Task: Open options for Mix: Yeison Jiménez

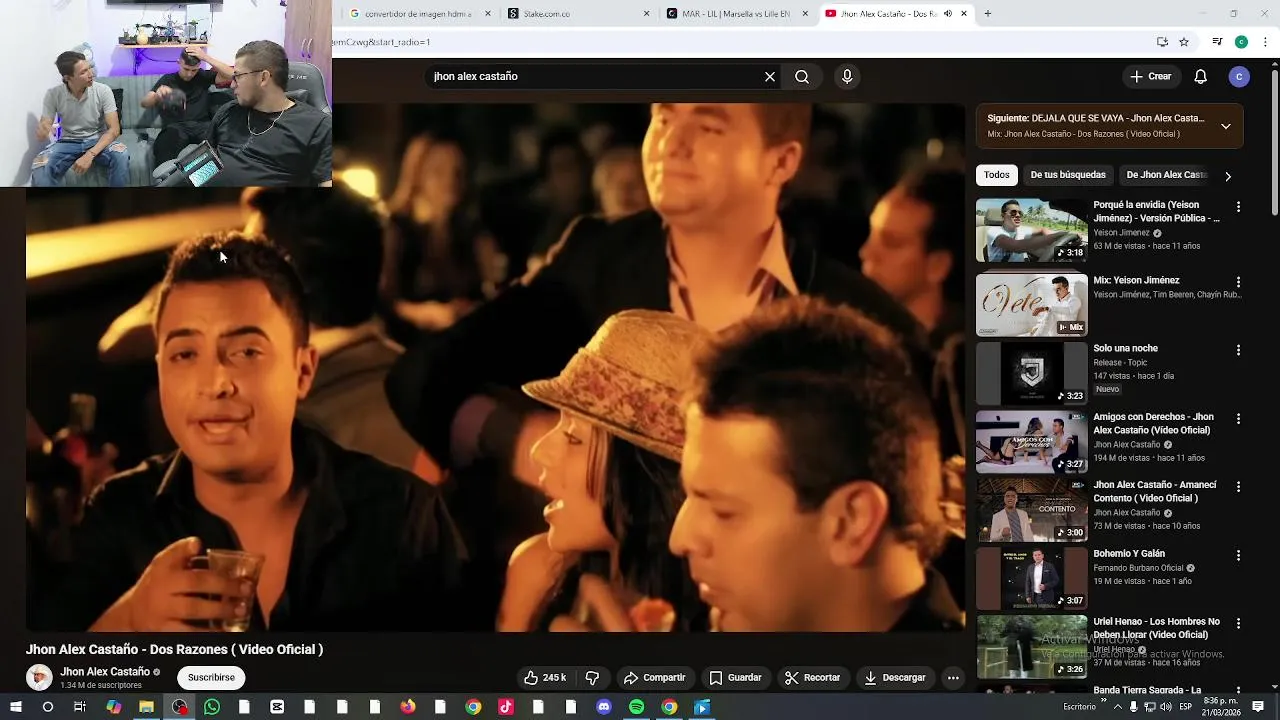Action: pos(1238,283)
